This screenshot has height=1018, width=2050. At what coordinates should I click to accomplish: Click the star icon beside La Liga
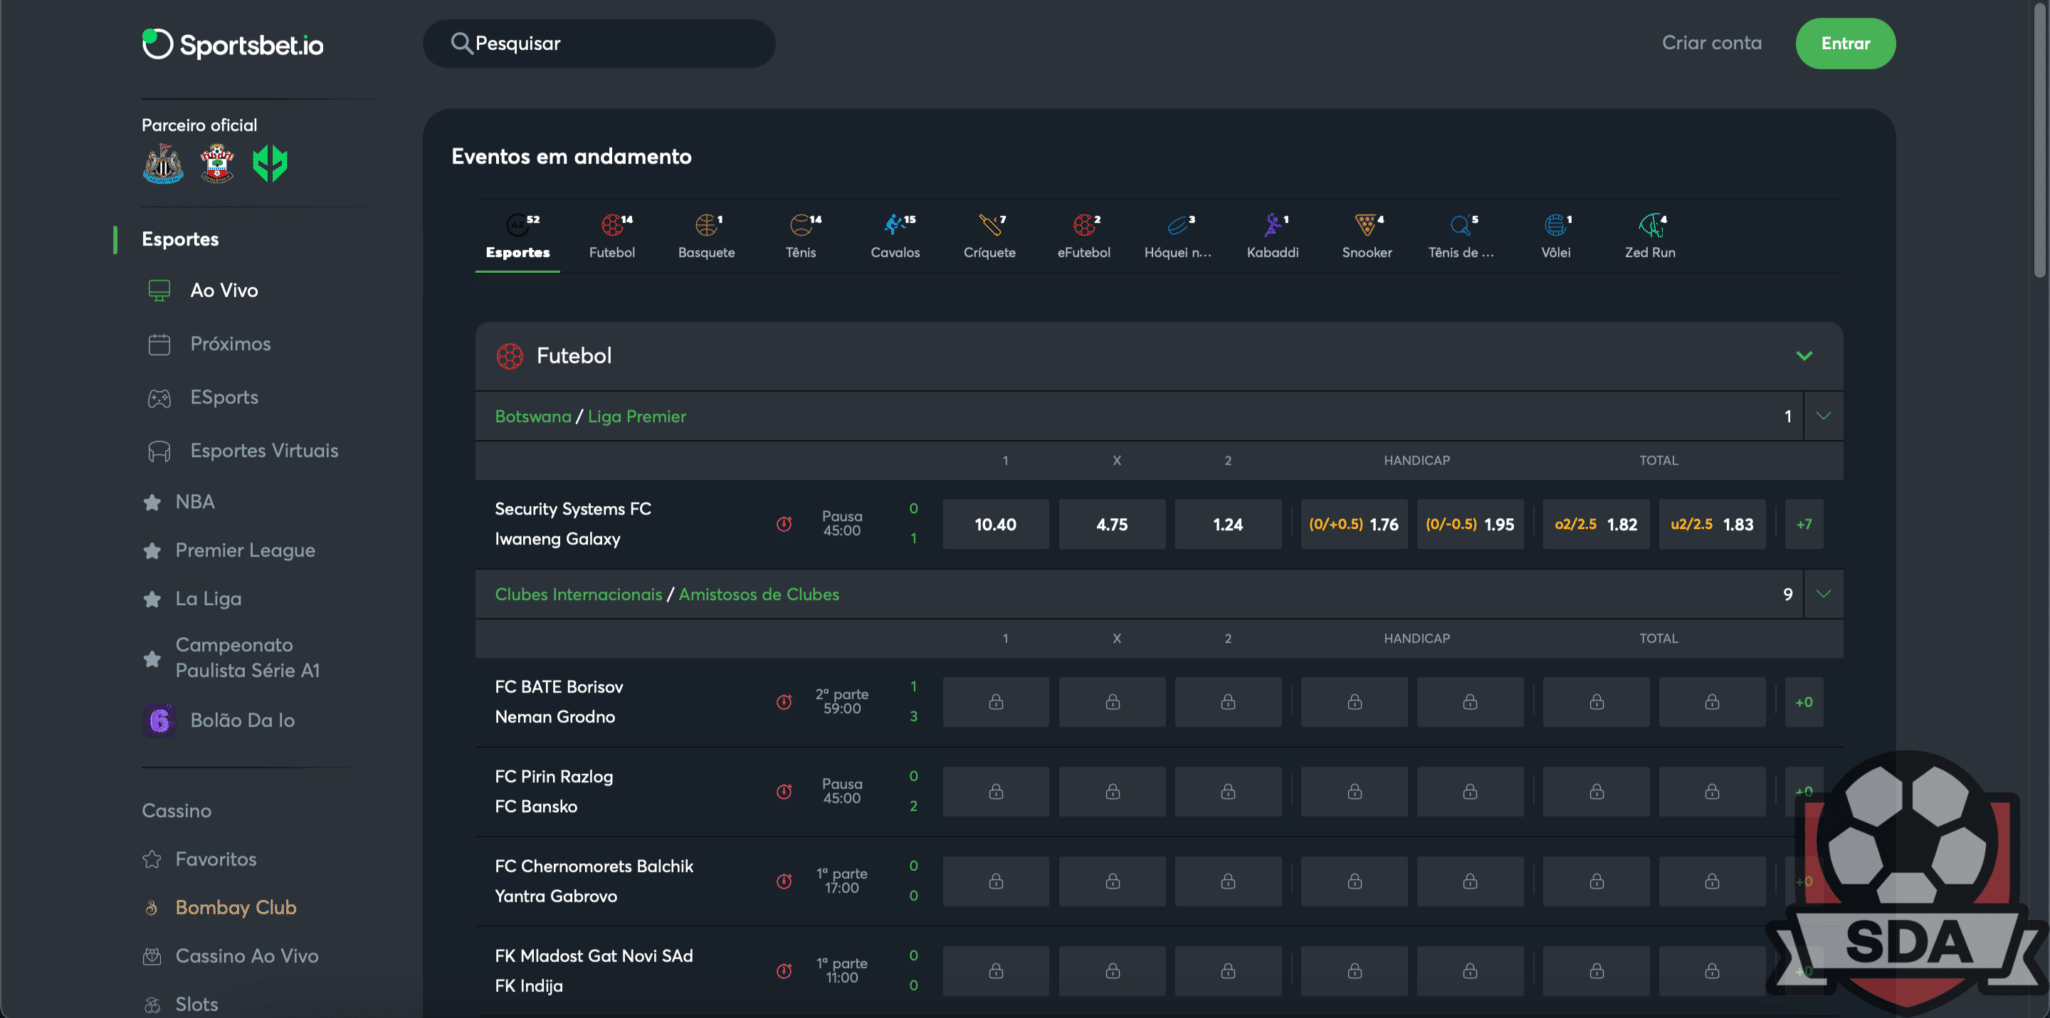coord(152,600)
